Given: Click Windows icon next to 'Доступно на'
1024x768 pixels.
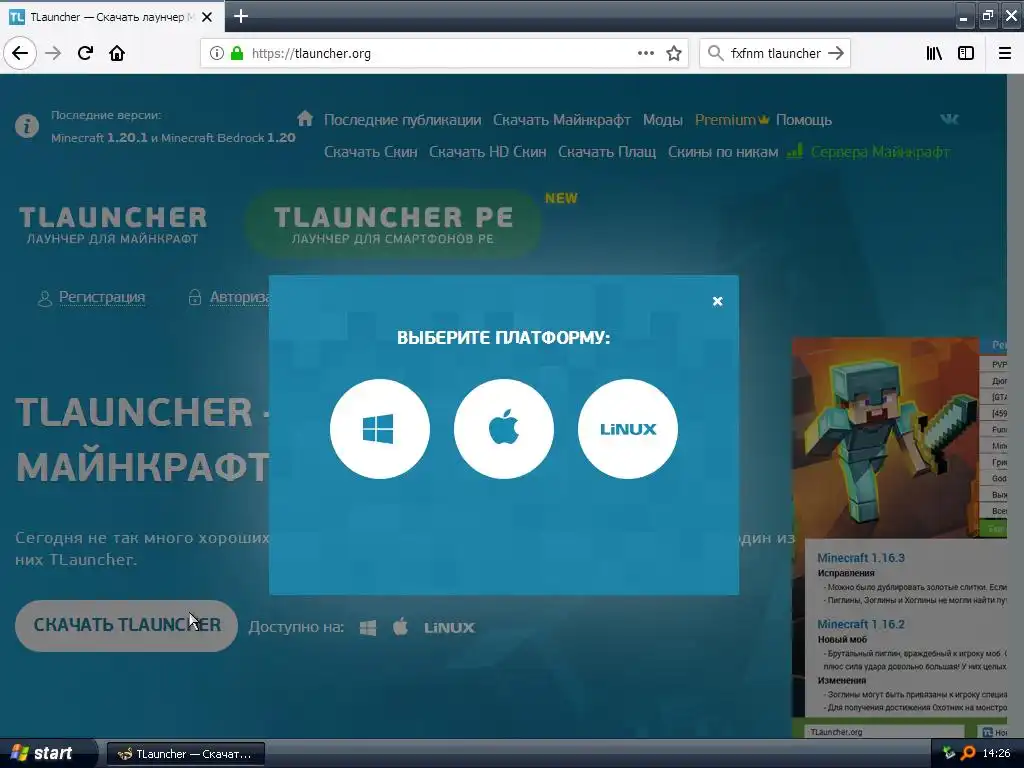Looking at the screenshot, I should (368, 628).
